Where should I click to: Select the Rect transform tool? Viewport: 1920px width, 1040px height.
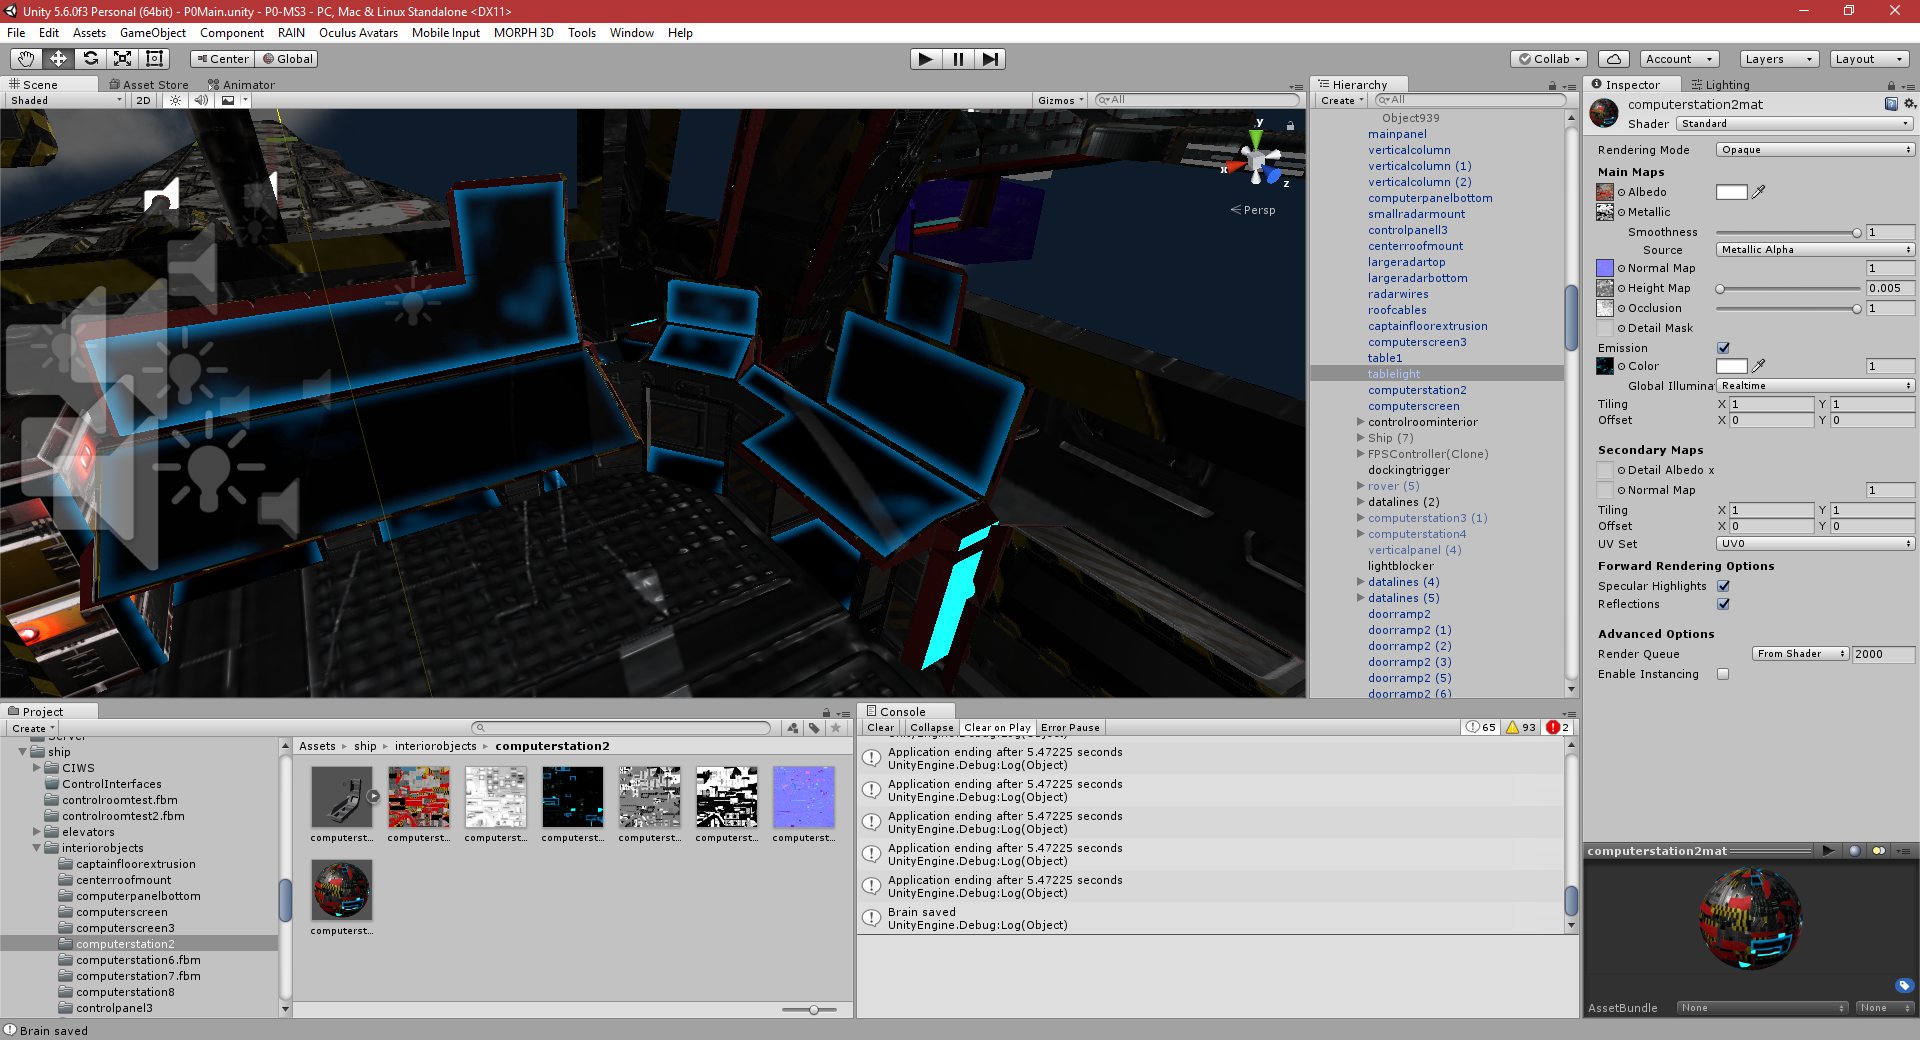click(154, 59)
